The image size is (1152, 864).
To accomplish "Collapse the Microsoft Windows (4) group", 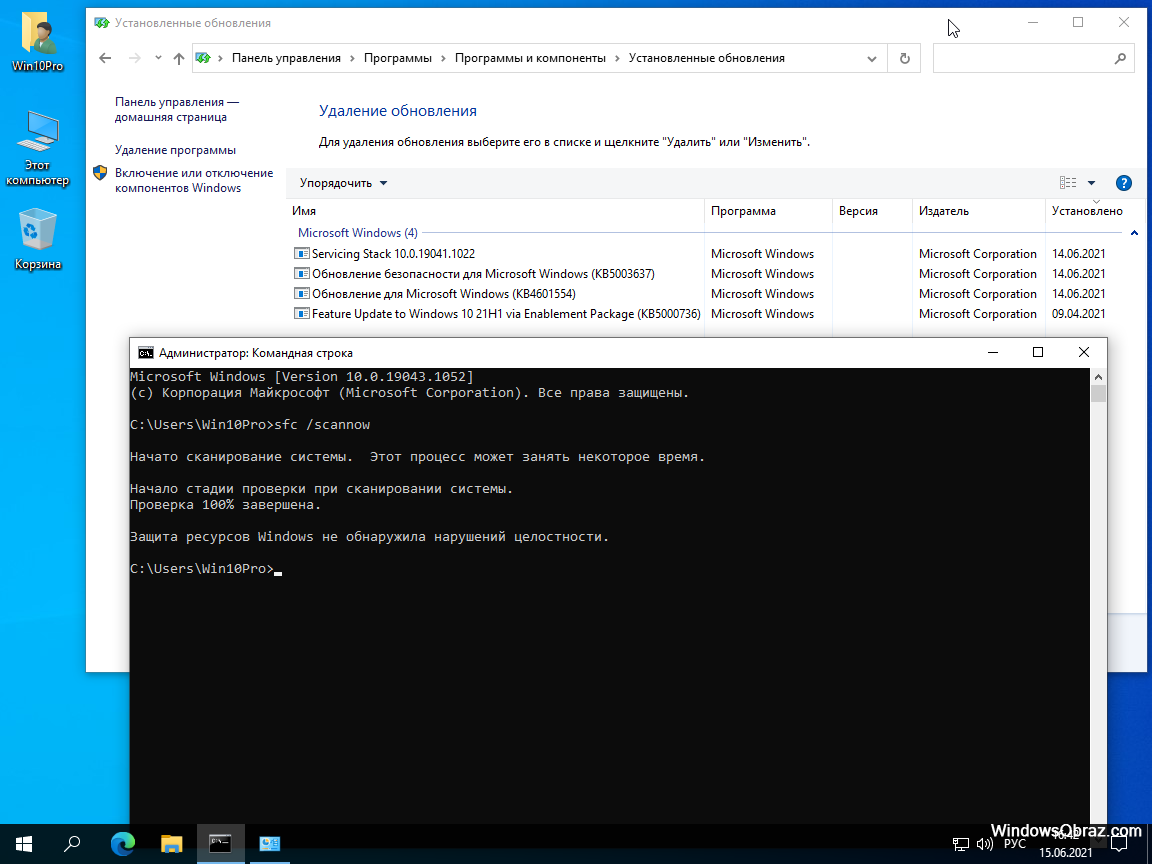I will [x=1134, y=233].
